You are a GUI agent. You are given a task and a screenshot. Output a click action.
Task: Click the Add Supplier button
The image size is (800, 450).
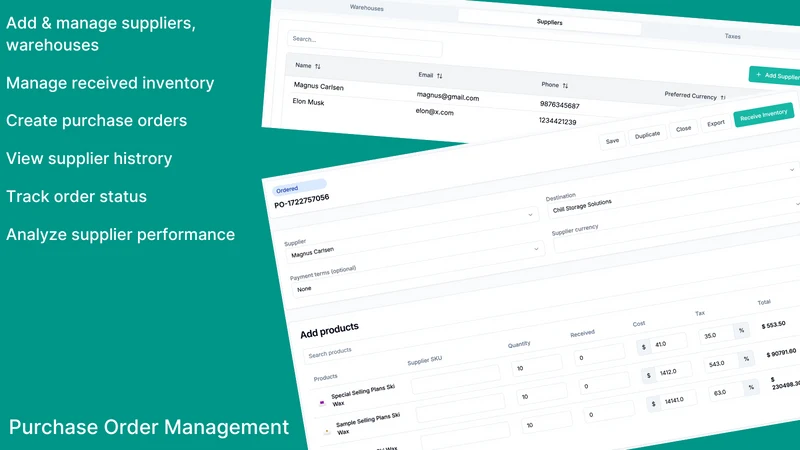click(774, 76)
